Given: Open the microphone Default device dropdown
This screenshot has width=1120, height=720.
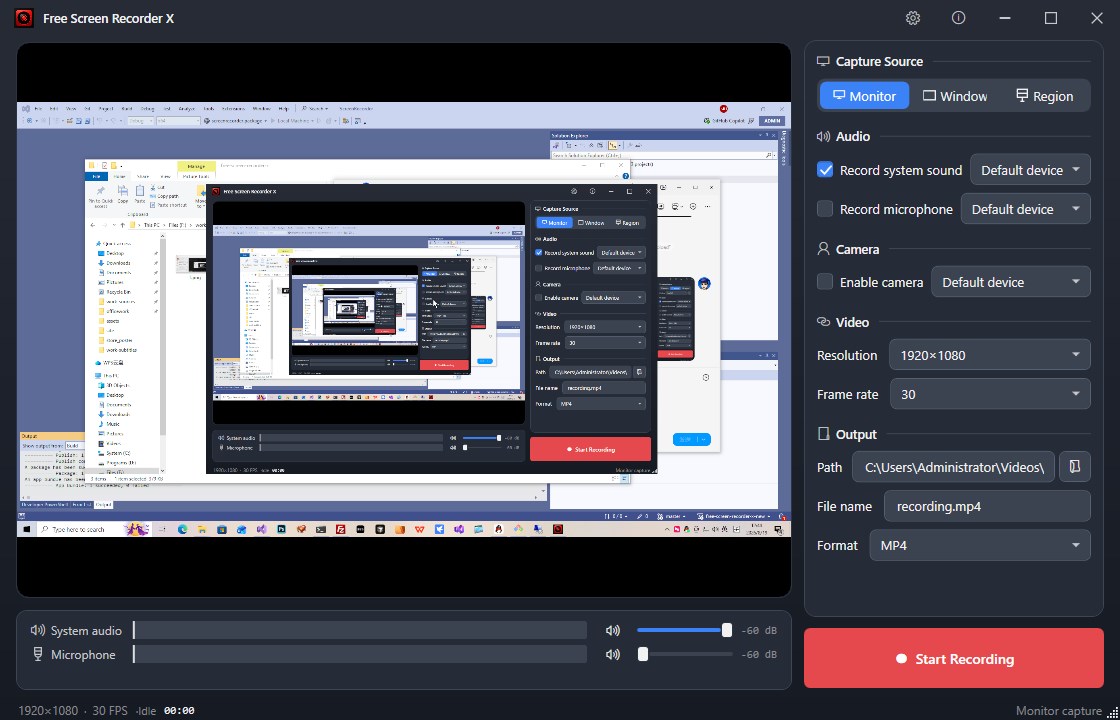Looking at the screenshot, I should click(1026, 209).
